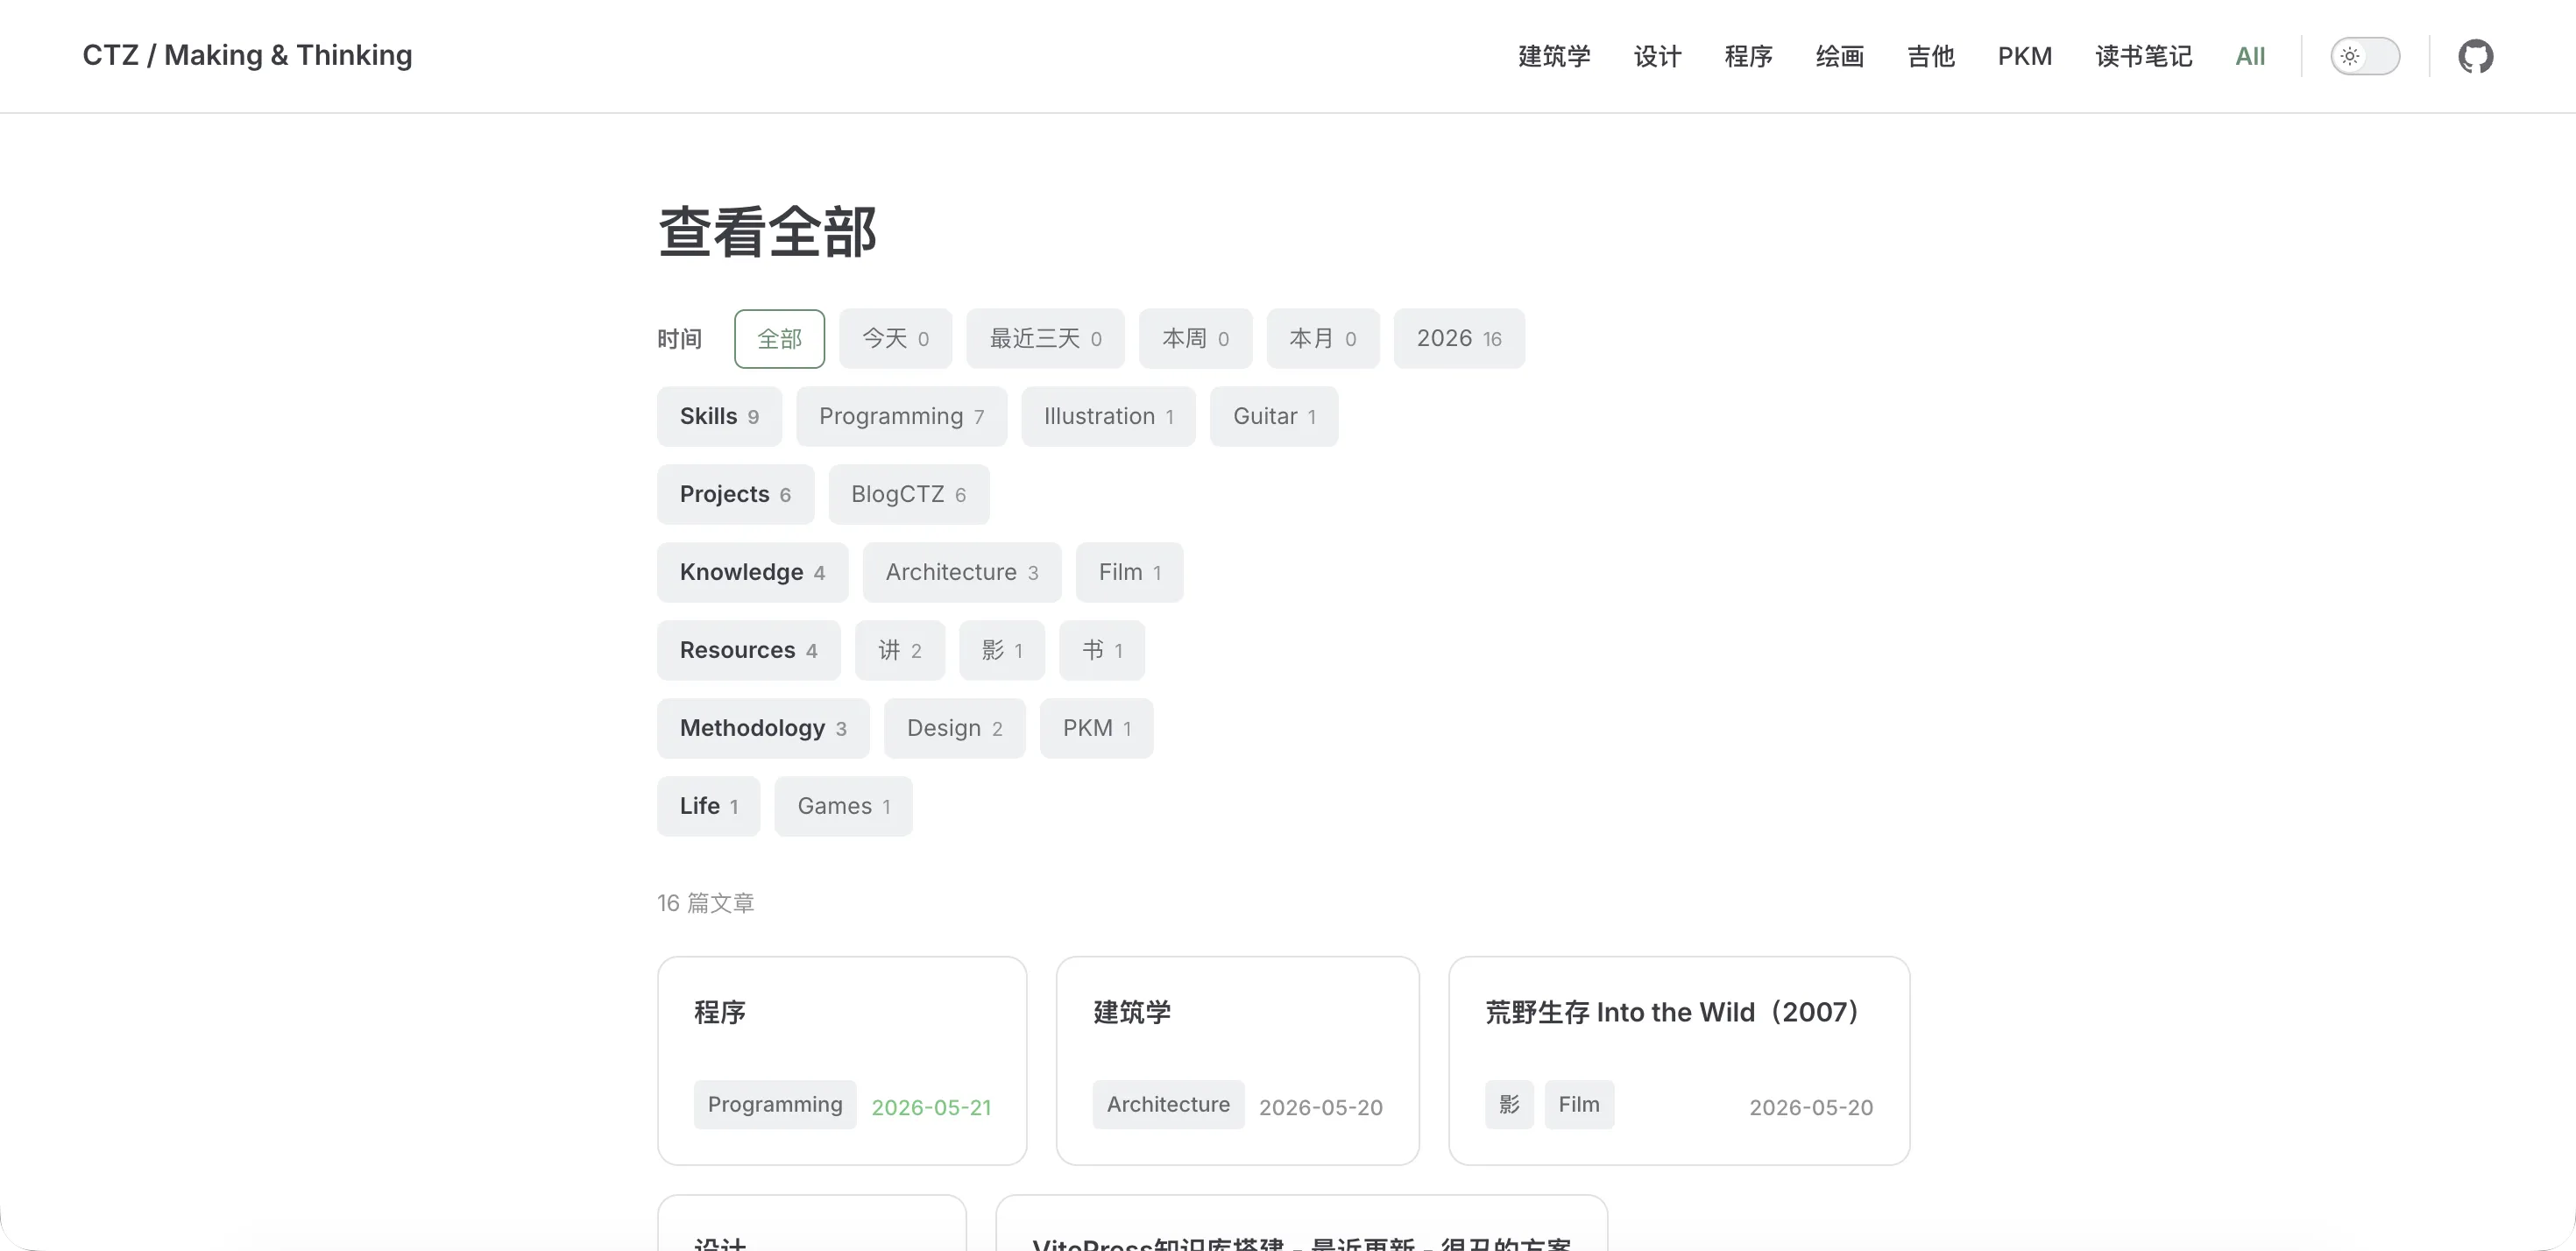Open the 设计 nav menu item
Screen dimensions: 2576x1251
coord(1657,56)
